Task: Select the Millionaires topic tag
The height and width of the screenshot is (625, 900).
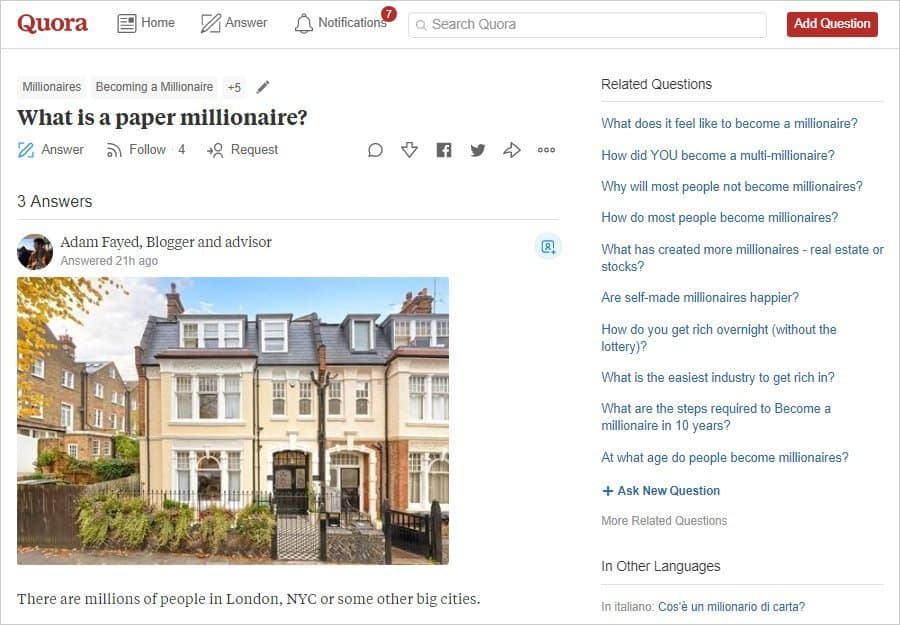Action: tap(52, 87)
